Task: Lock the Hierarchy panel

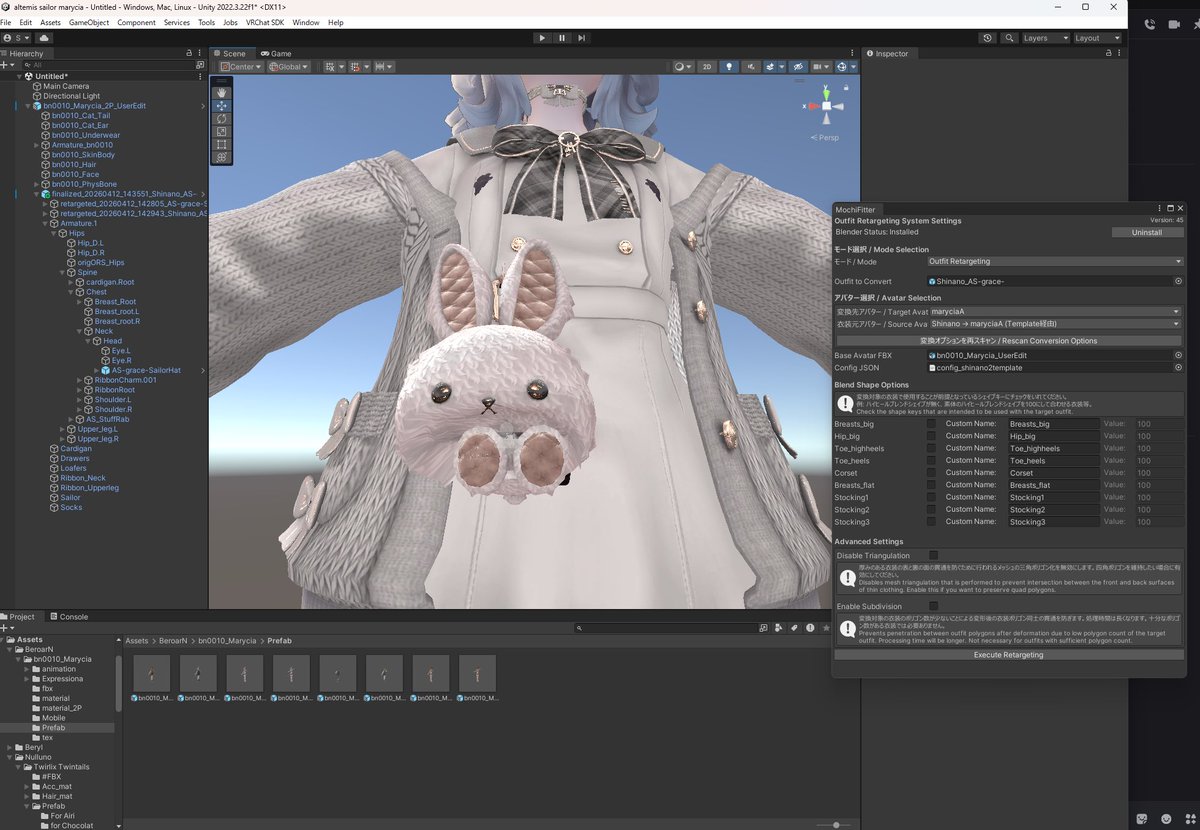Action: (189, 53)
